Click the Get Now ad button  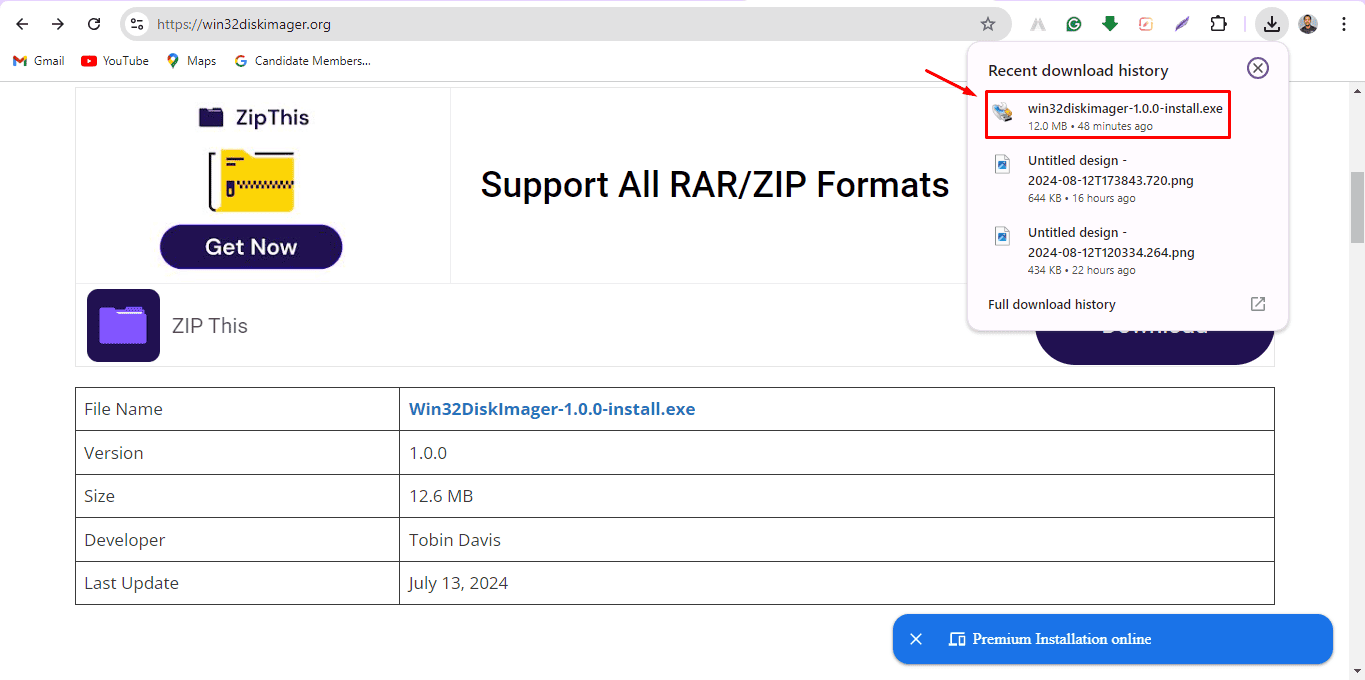pyautogui.click(x=251, y=247)
